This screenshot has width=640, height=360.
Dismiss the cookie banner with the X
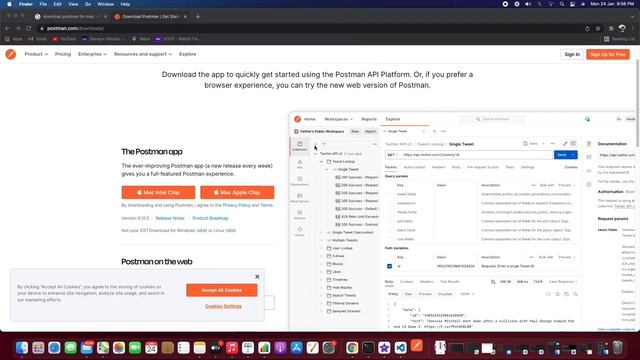pos(257,277)
